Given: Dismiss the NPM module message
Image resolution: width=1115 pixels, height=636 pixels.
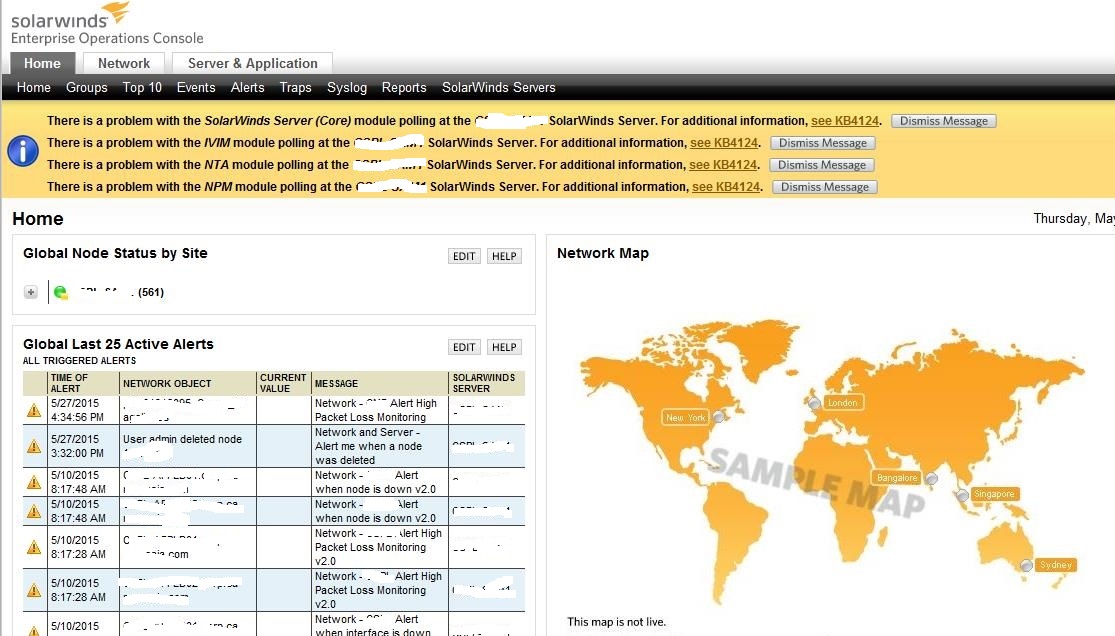Looking at the screenshot, I should pyautogui.click(x=825, y=187).
